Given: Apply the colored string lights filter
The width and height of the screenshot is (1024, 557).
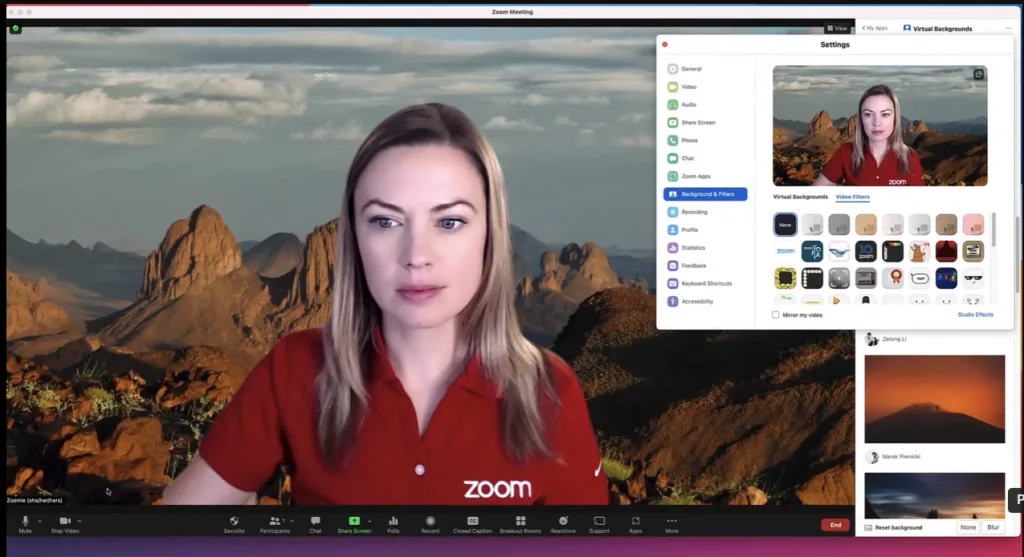Looking at the screenshot, I should pyautogui.click(x=946, y=278).
